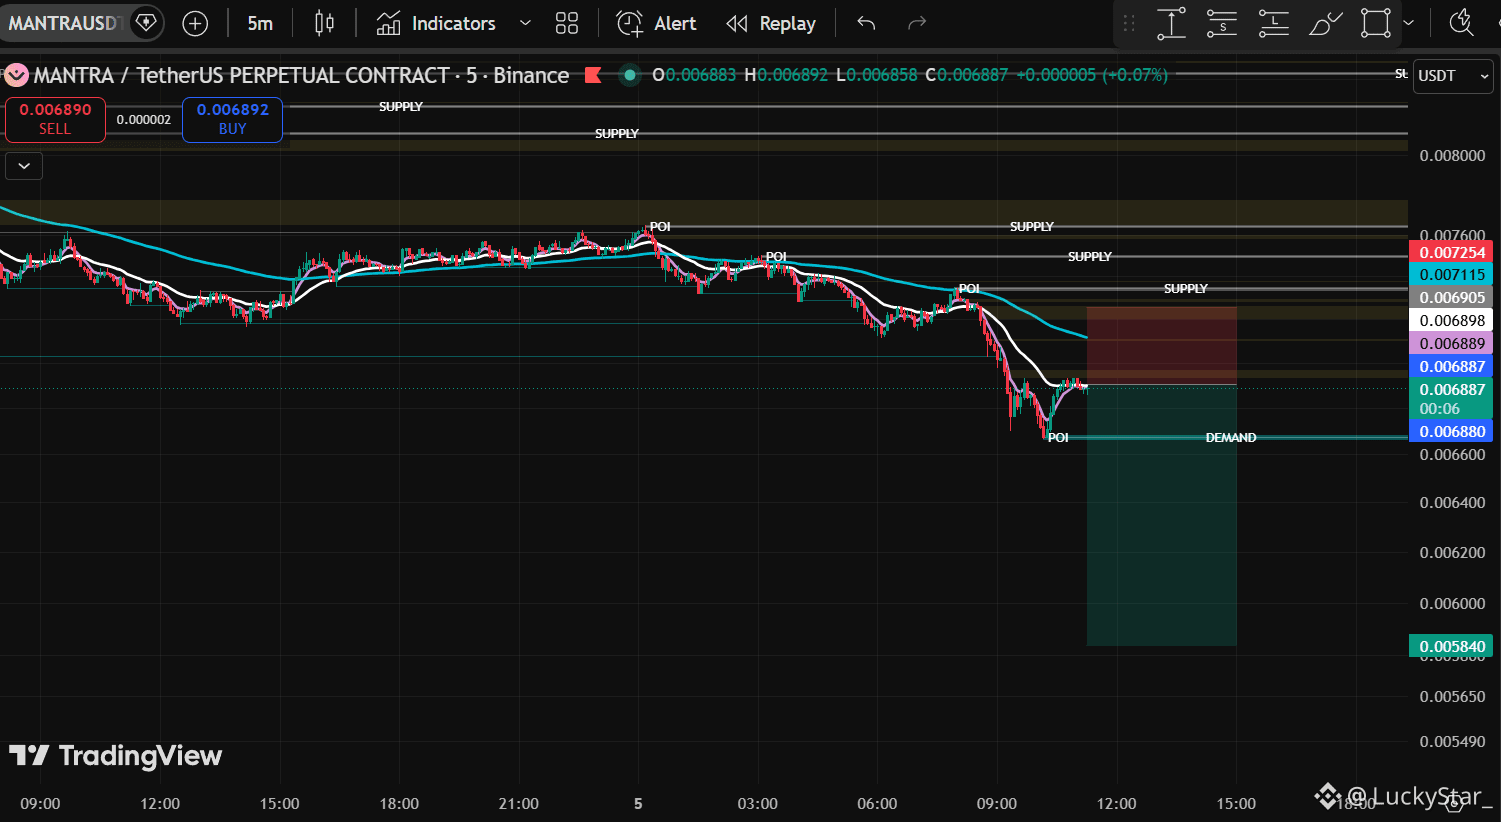Screen dimensions: 1501x822
Task: Click the MANTRA symbol logo
Action: (x=16, y=75)
